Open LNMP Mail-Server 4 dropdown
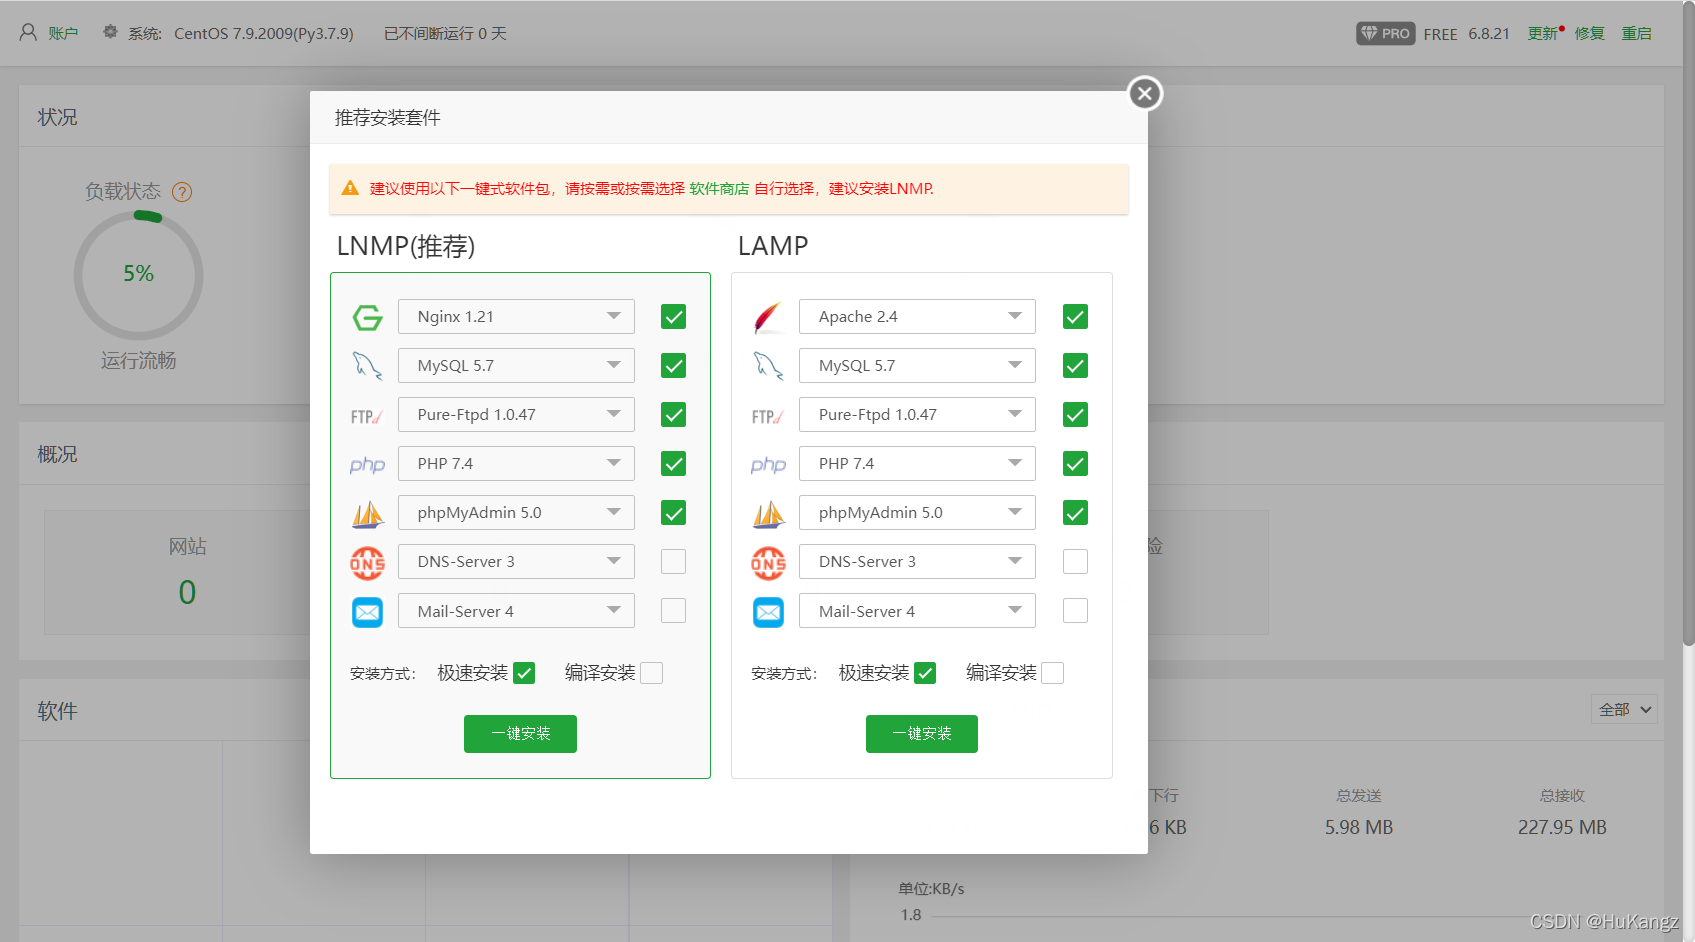 [516, 611]
